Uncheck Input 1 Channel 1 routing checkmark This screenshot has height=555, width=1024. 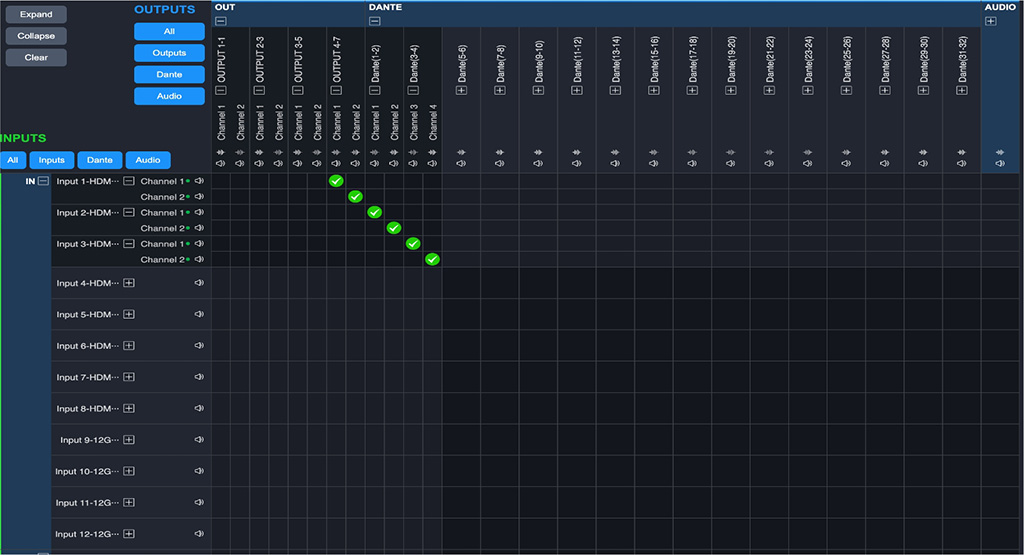point(336,181)
